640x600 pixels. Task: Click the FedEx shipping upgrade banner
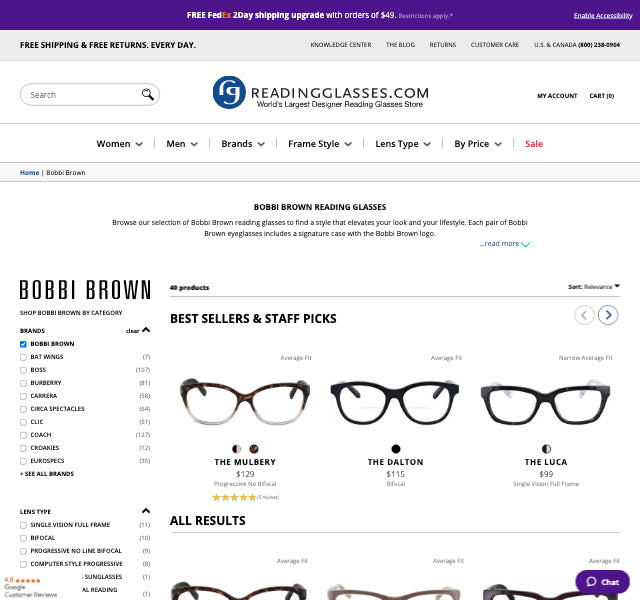click(320, 15)
